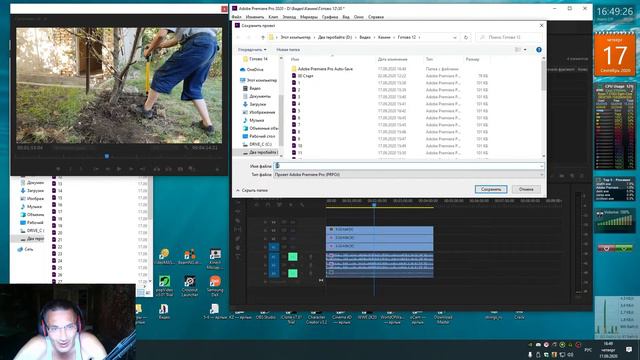Click the Отмена button
Screen dimensions: 640x360
(526, 189)
